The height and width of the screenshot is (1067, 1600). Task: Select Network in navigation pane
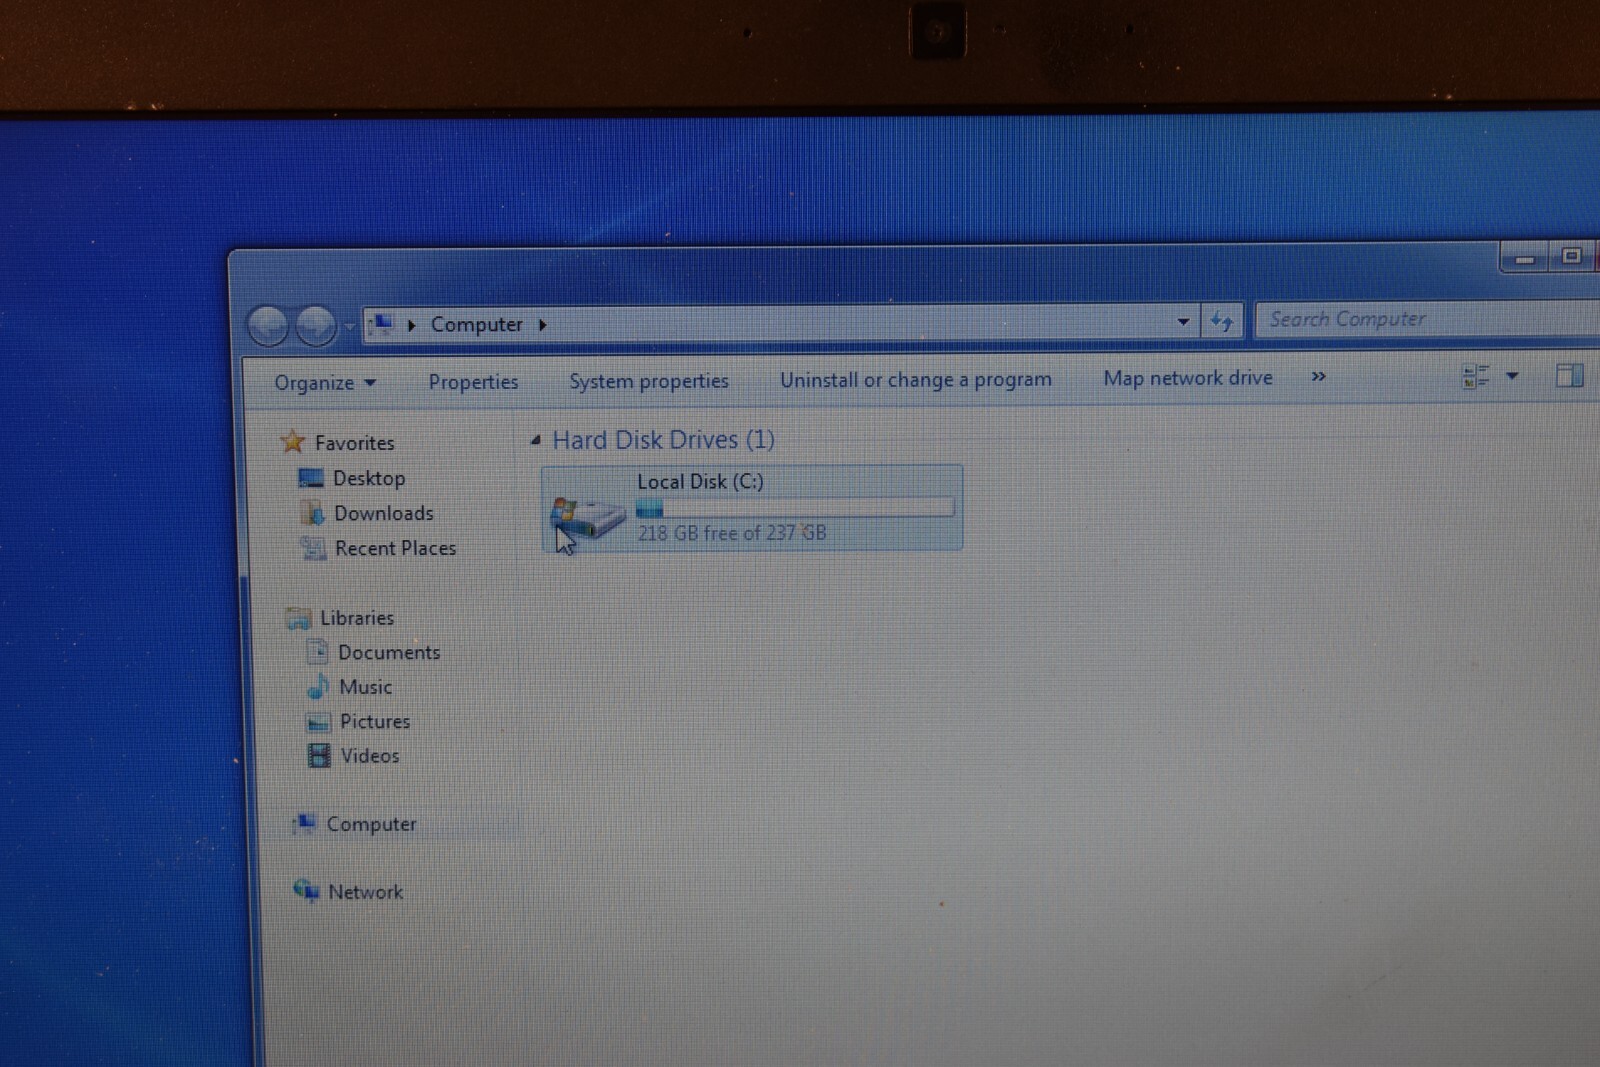point(366,892)
